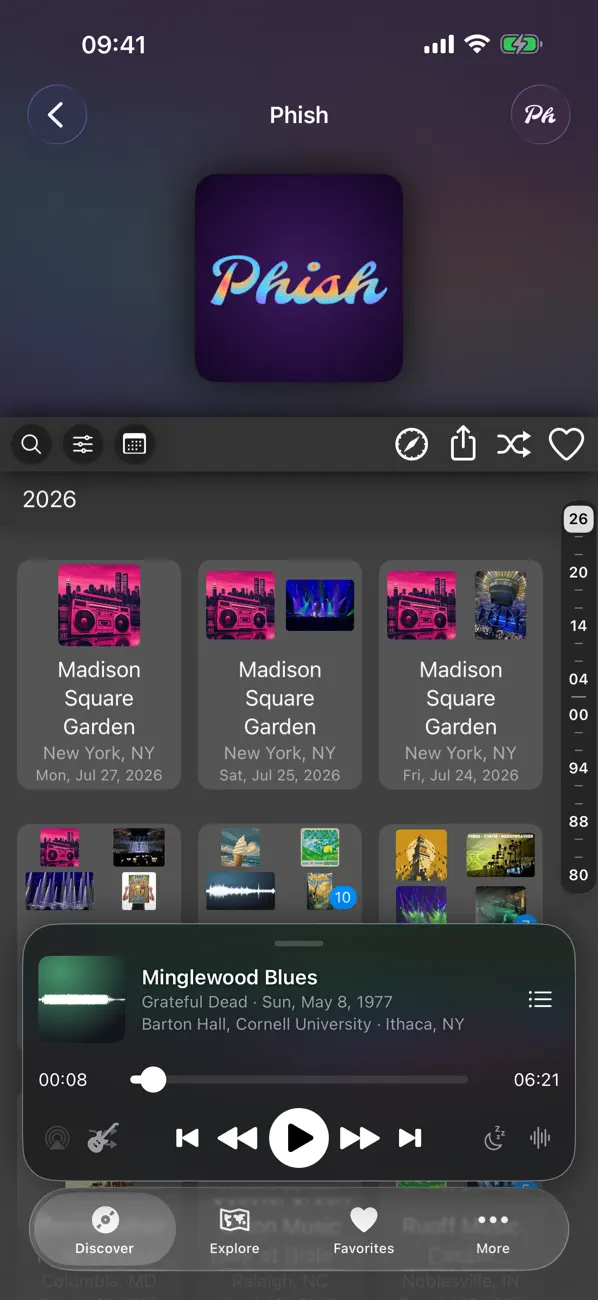Tap the 2026 year heading
Image resolution: width=598 pixels, height=1300 pixels.
click(50, 499)
